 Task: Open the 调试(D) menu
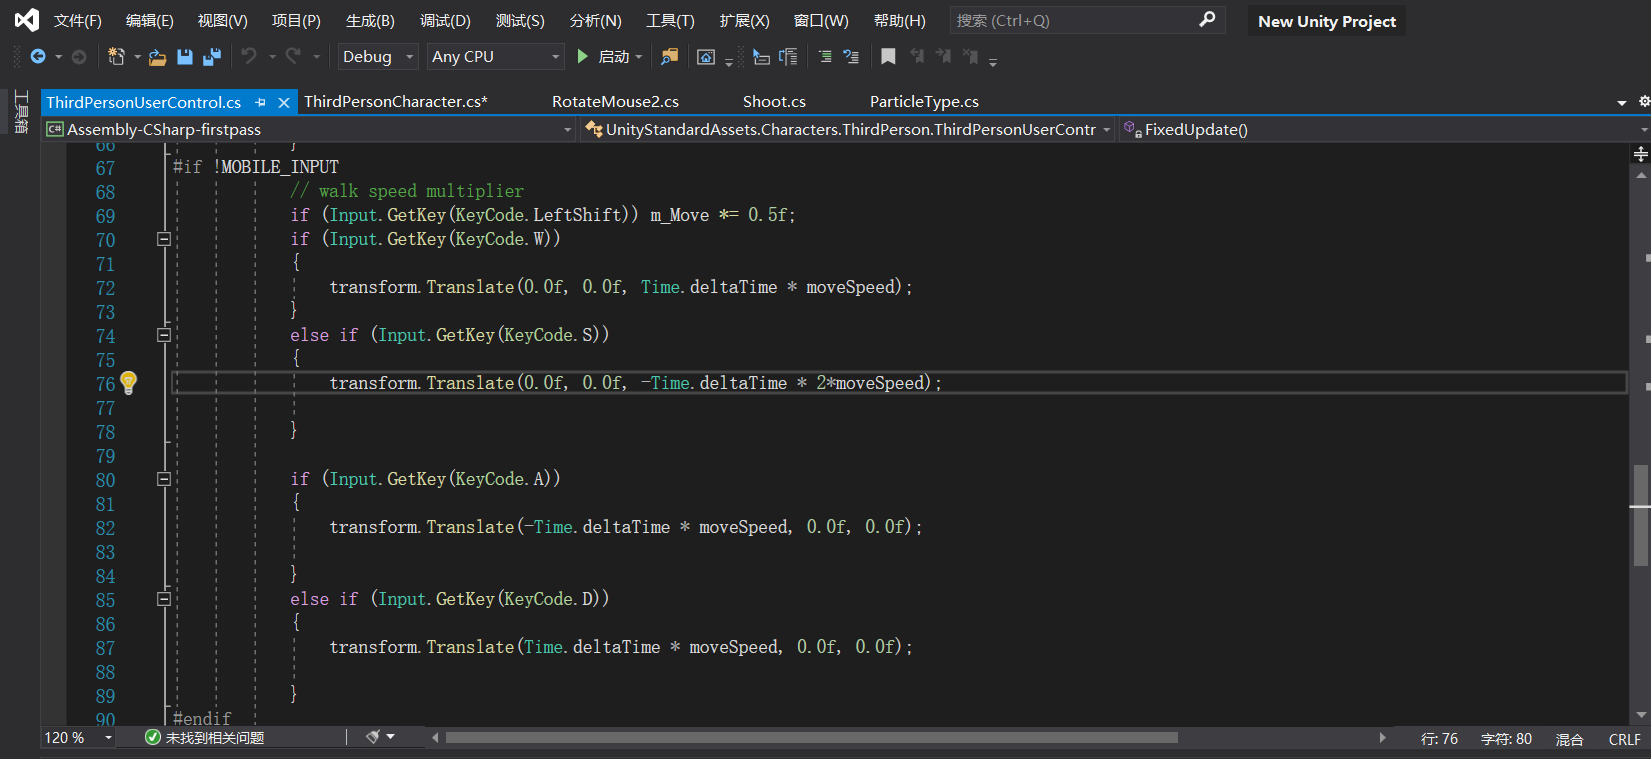pyautogui.click(x=445, y=21)
